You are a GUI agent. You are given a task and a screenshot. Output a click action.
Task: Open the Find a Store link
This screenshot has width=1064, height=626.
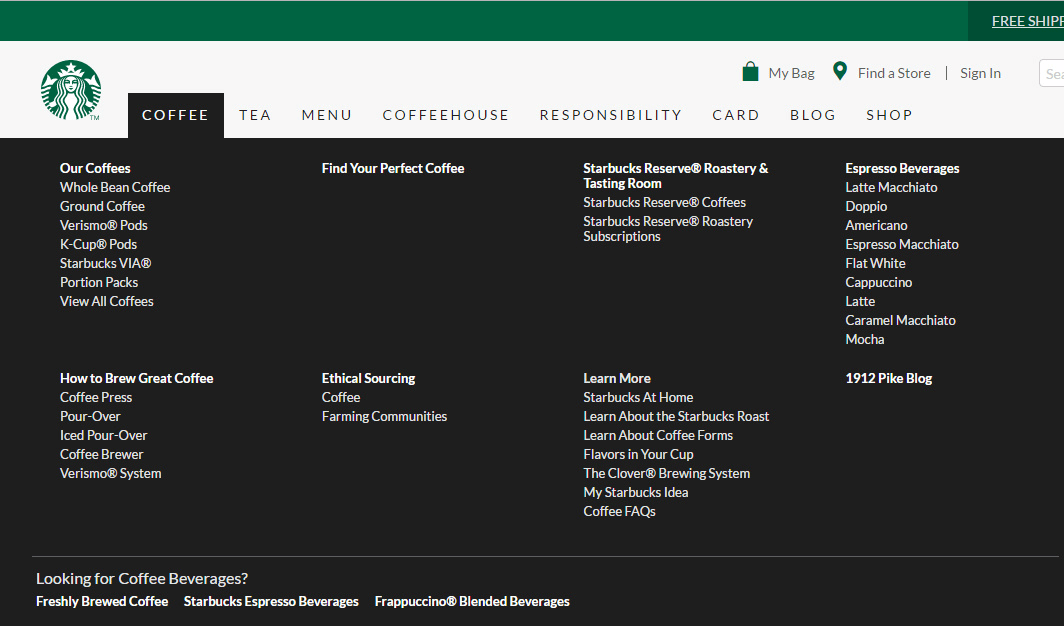(894, 73)
